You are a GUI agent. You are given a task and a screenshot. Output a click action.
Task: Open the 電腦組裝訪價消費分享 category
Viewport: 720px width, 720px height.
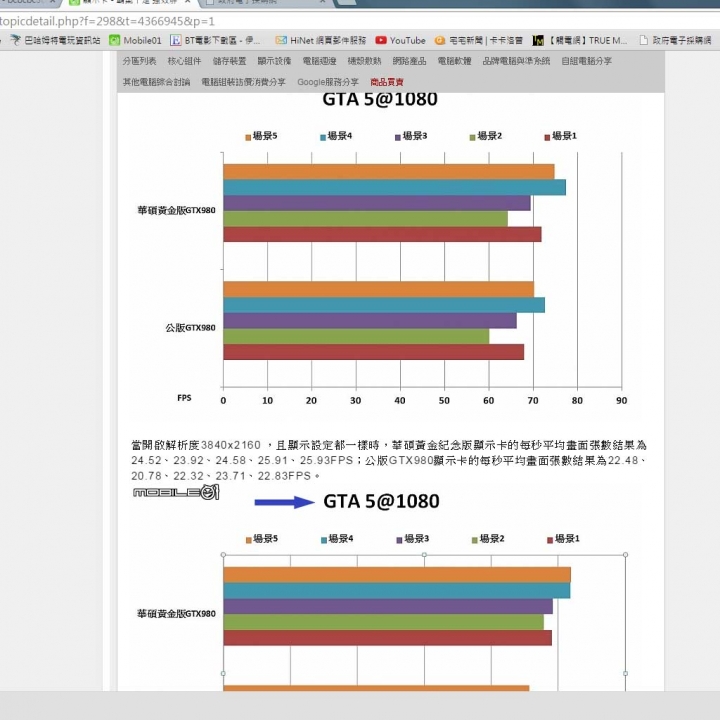pos(243,82)
